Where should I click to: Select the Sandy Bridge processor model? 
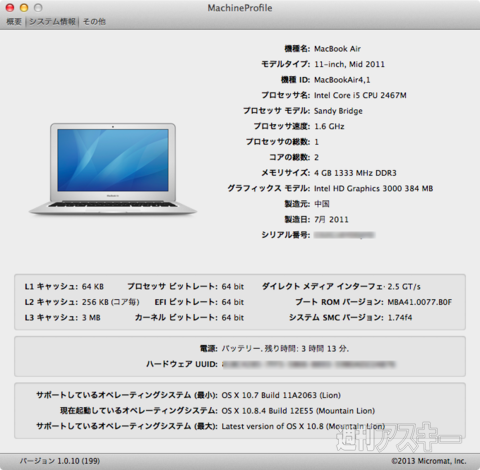tap(338, 111)
